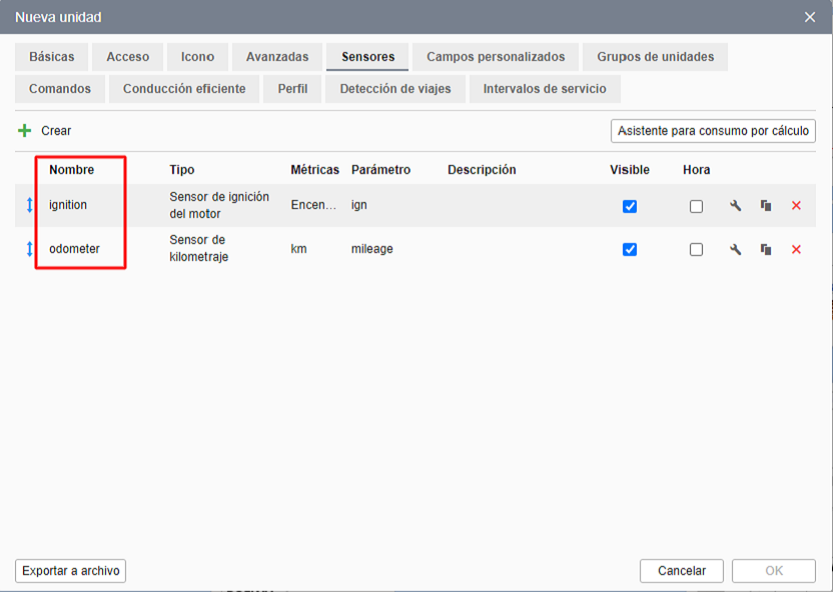833x592 pixels.
Task: Copy the odometer sensor
Action: point(766,249)
